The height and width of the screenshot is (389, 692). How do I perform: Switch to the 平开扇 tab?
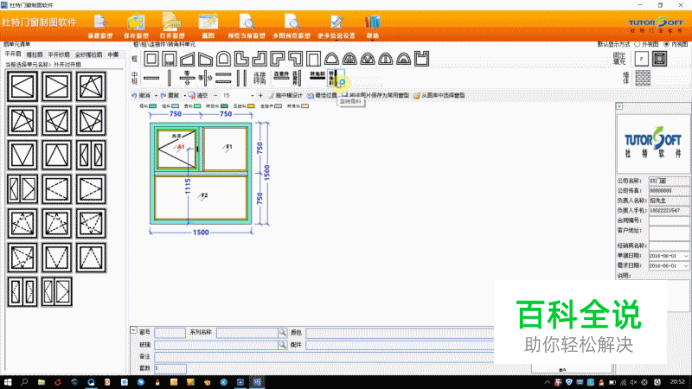pos(13,54)
